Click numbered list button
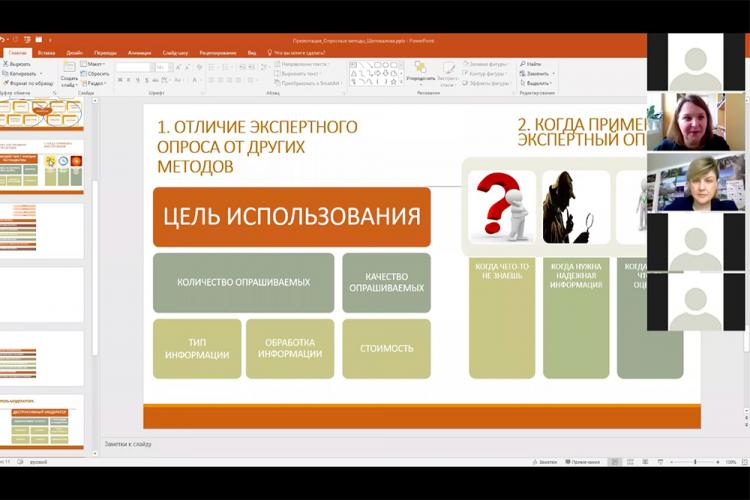Screen dimensions: 750x500 227,67
